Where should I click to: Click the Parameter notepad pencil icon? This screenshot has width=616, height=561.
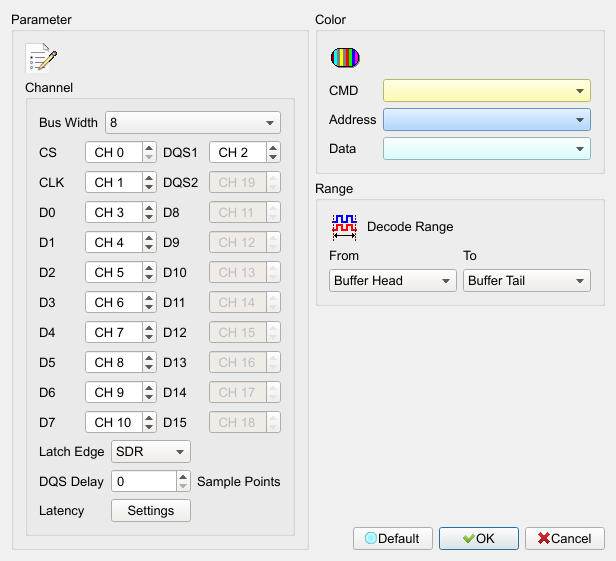[41, 58]
